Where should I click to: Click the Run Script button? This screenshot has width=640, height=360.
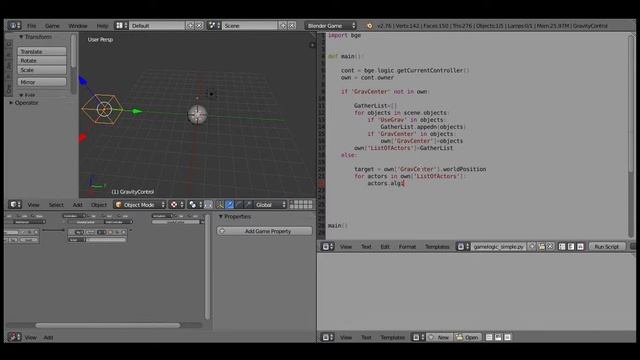click(x=607, y=247)
